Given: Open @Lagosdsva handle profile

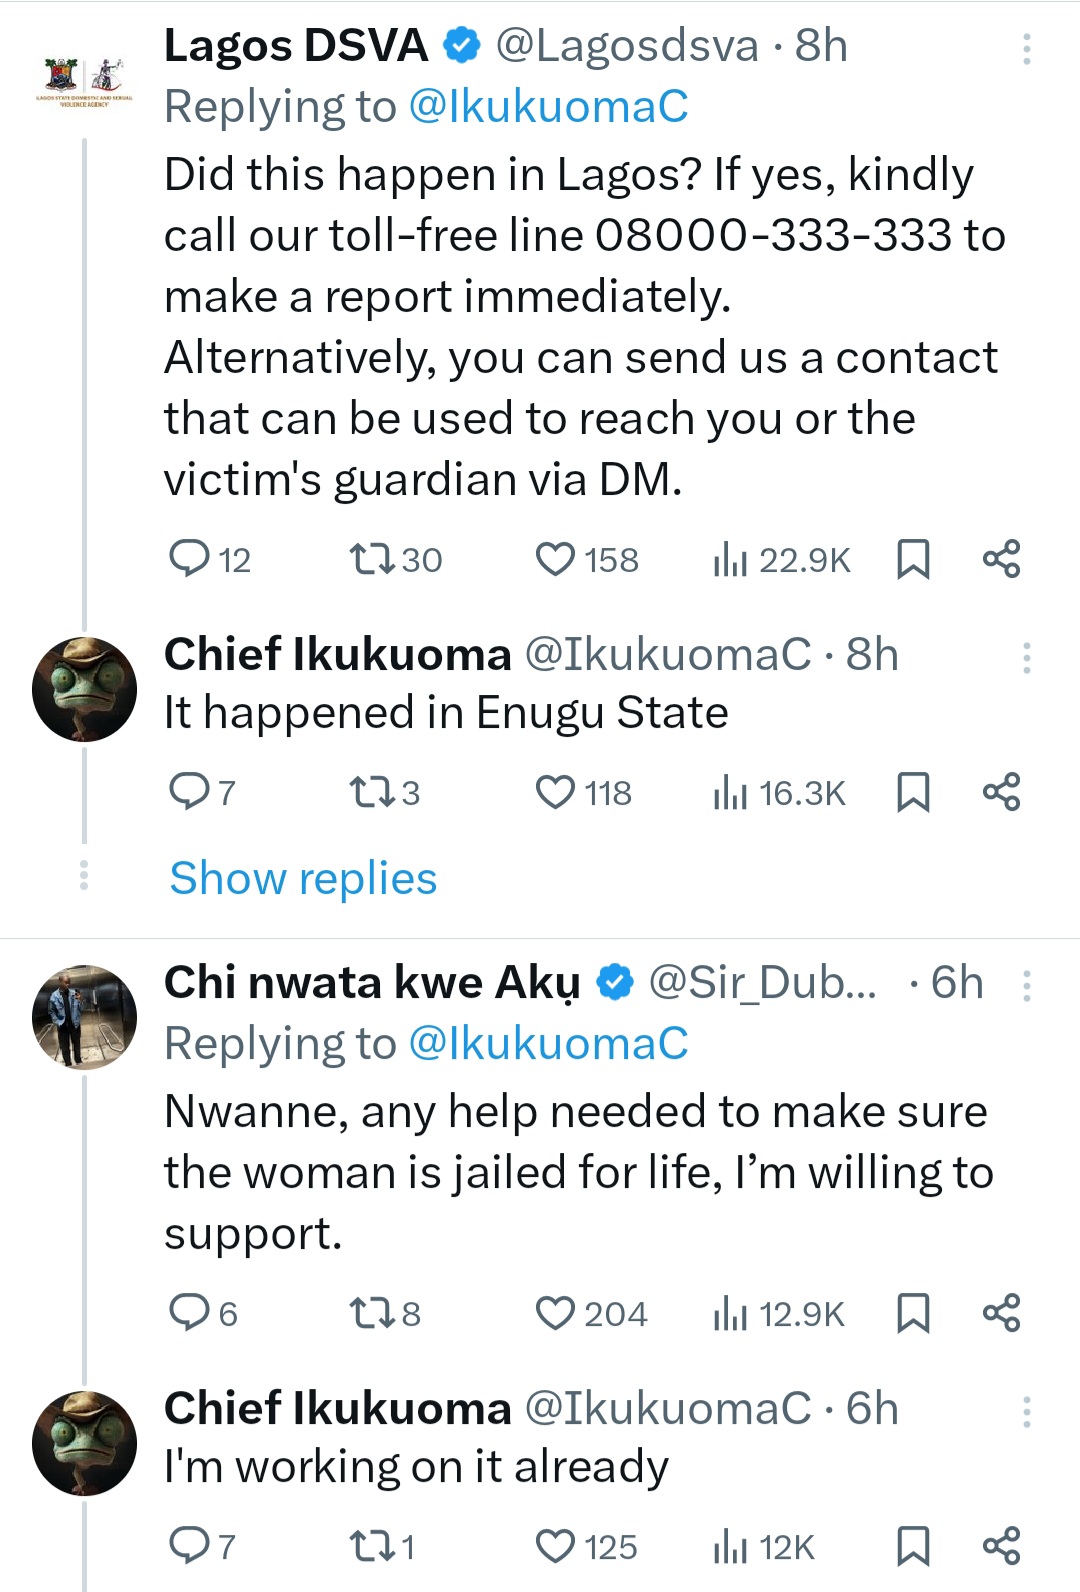Looking at the screenshot, I should [x=627, y=46].
